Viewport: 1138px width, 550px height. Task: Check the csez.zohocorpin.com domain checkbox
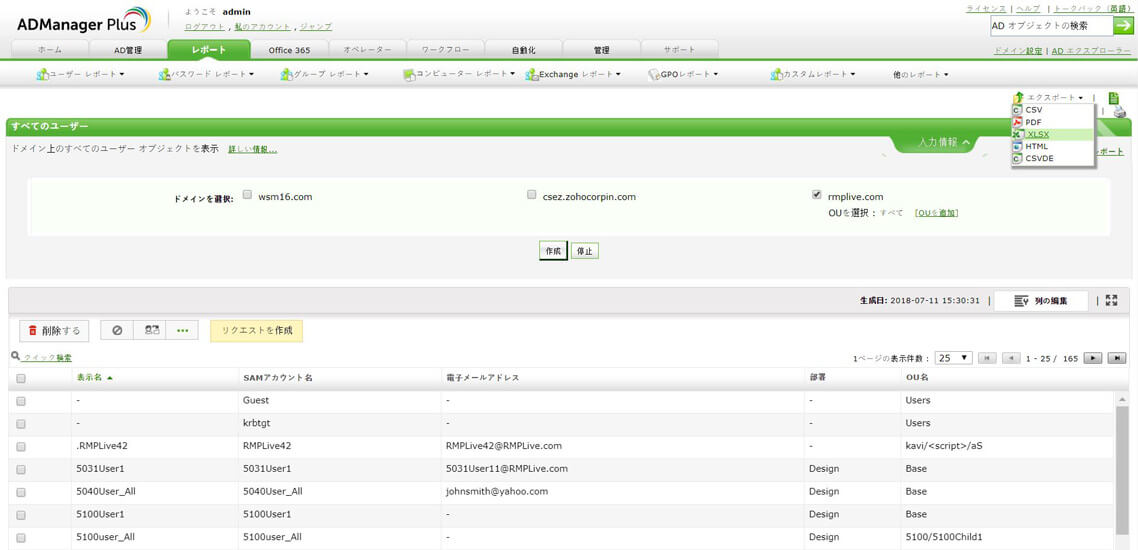tap(532, 195)
